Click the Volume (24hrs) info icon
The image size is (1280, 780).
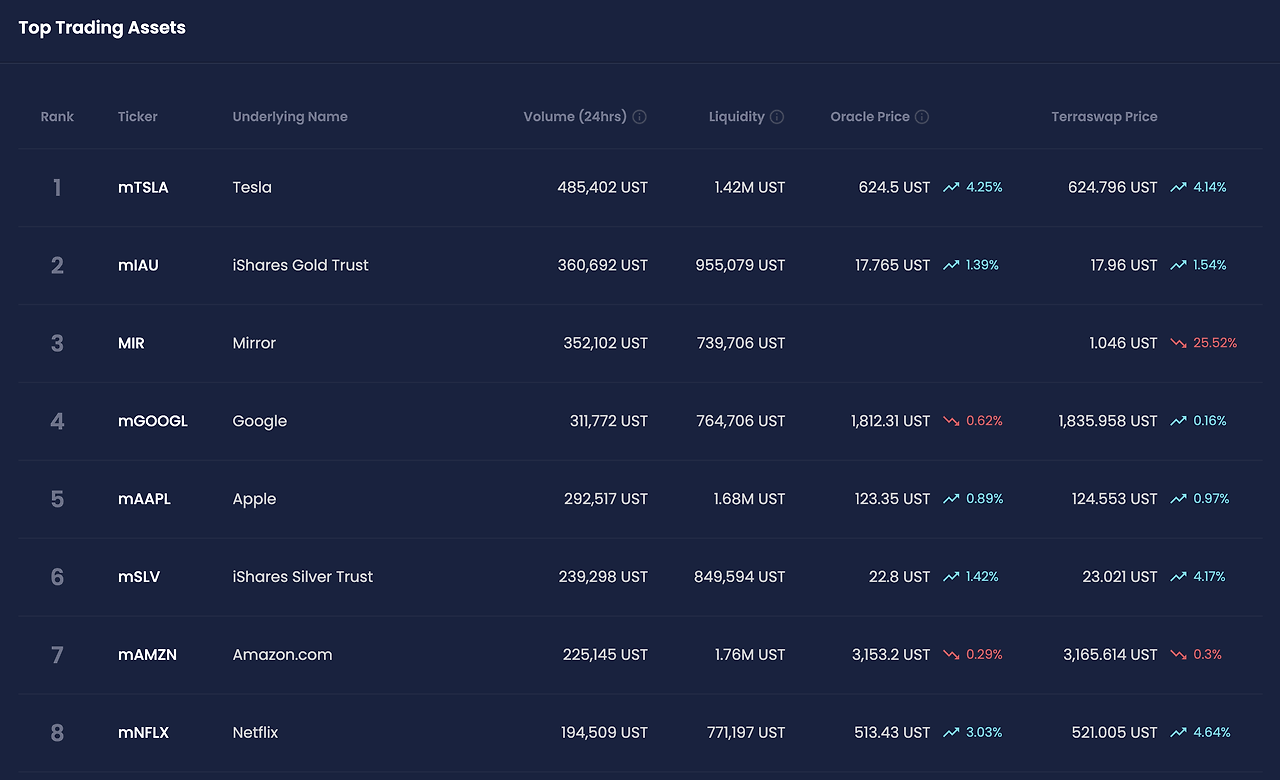point(640,117)
